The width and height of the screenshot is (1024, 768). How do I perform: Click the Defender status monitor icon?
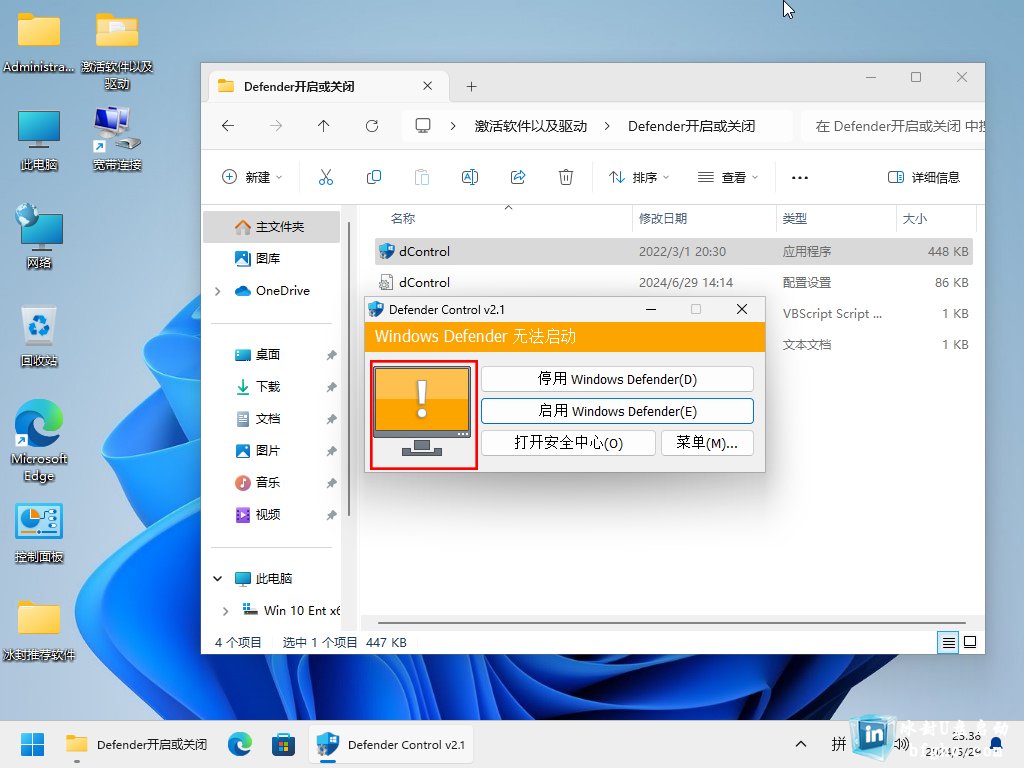(x=423, y=414)
